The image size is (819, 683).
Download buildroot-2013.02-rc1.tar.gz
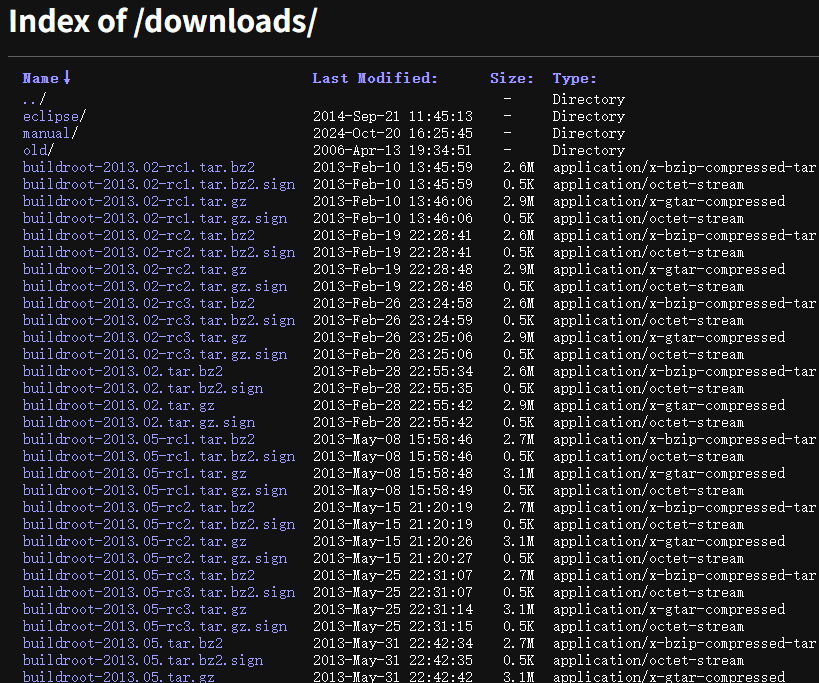coord(135,201)
